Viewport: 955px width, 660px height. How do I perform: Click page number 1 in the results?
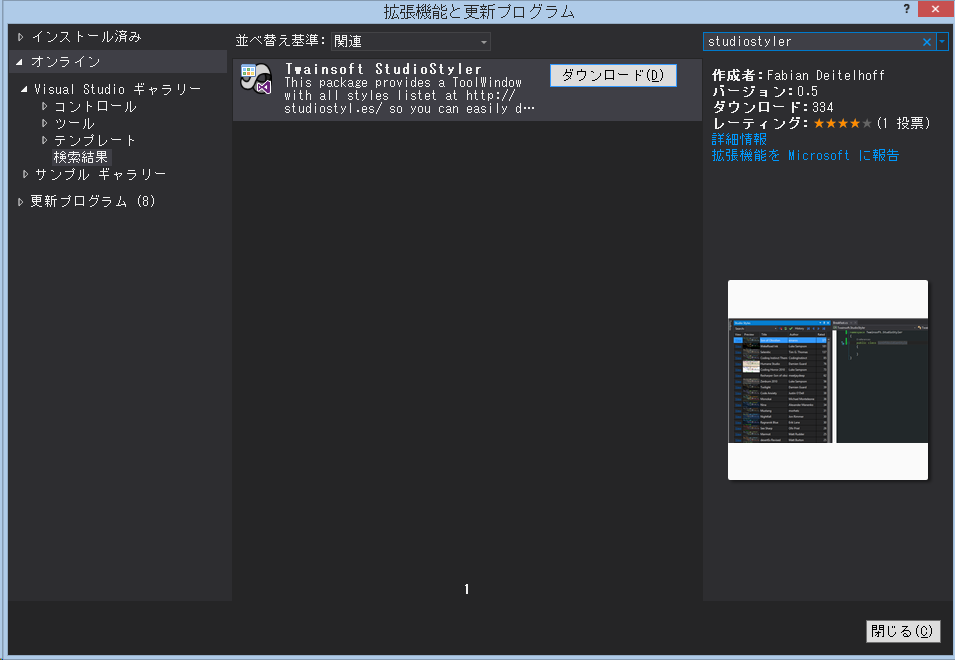(x=467, y=589)
